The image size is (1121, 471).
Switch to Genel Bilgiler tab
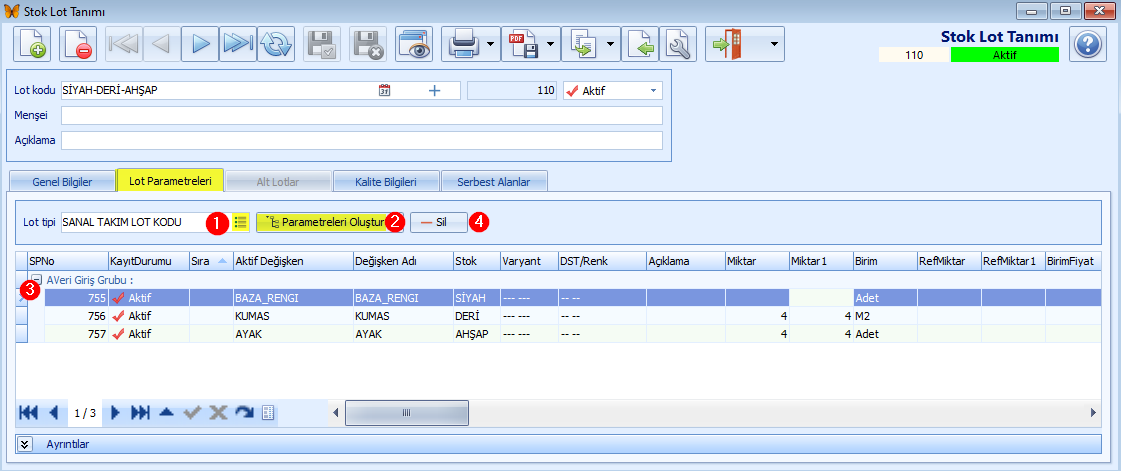pyautogui.click(x=62, y=182)
